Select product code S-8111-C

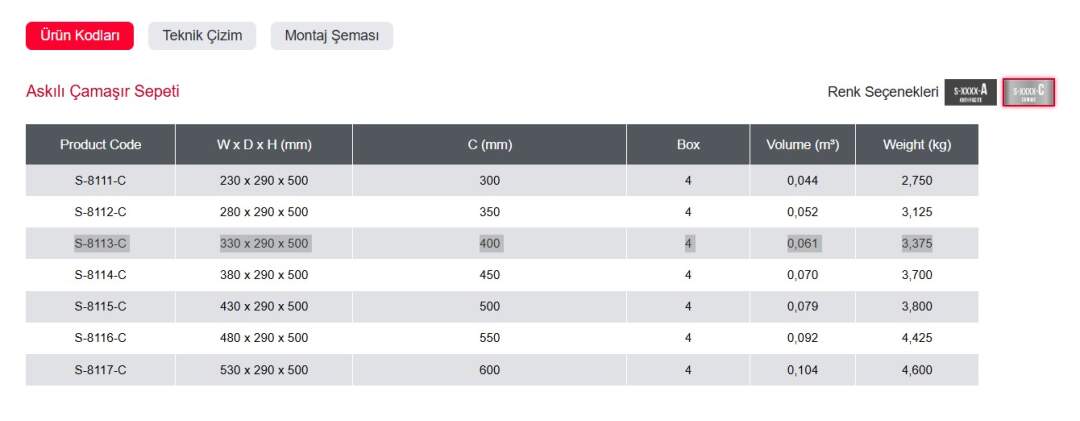pos(100,181)
